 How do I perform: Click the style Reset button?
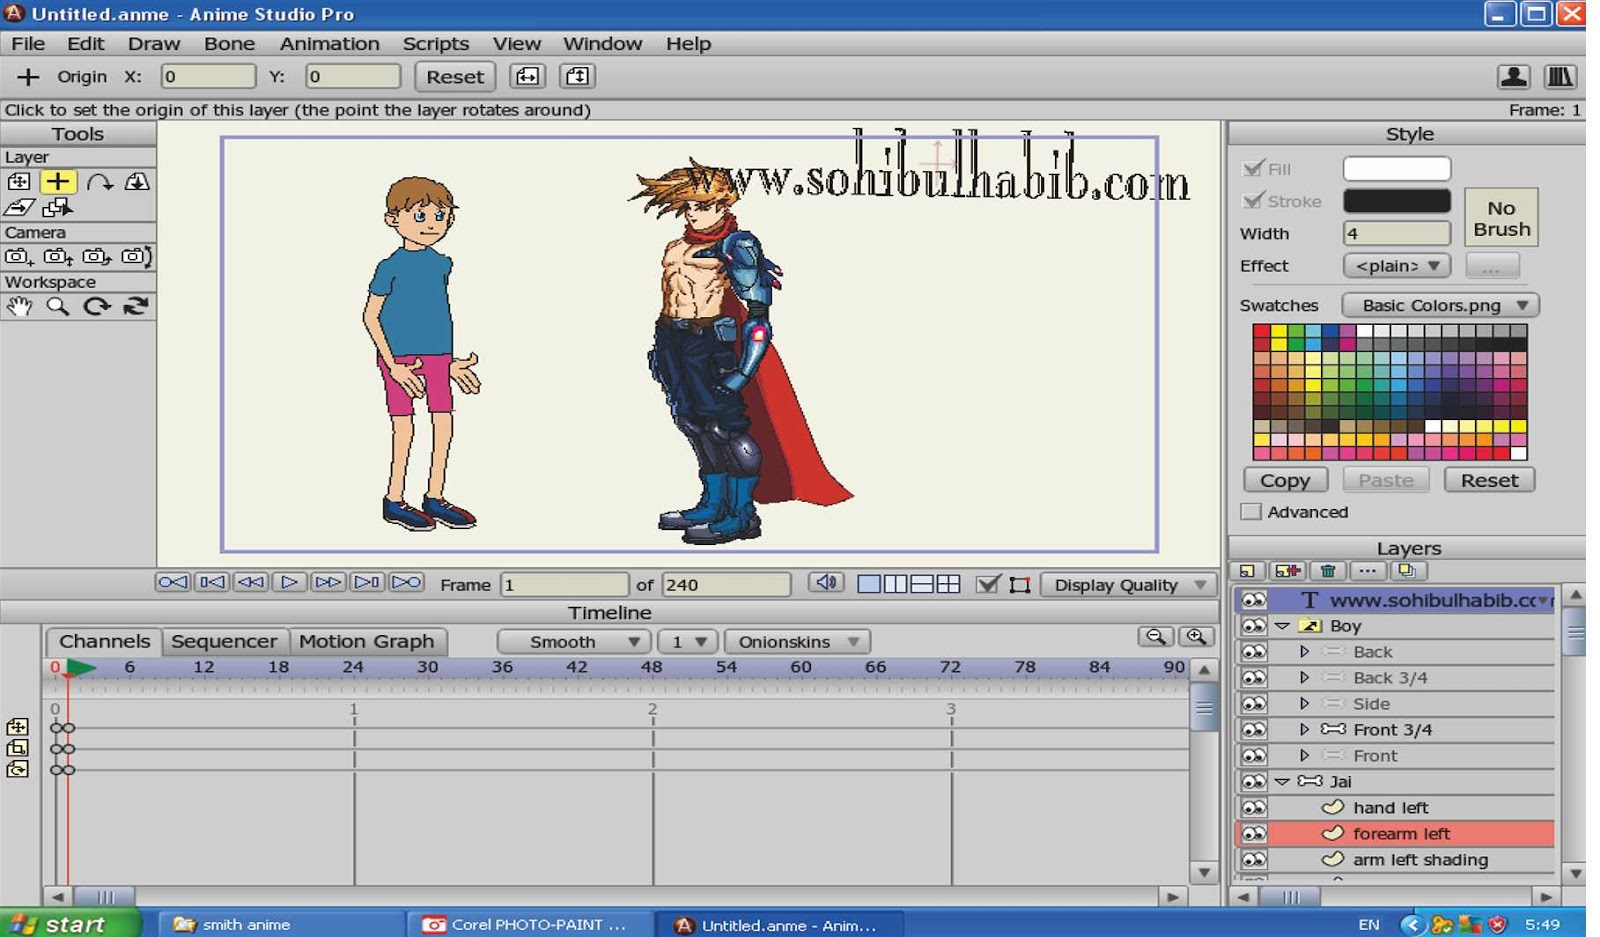pos(1489,480)
